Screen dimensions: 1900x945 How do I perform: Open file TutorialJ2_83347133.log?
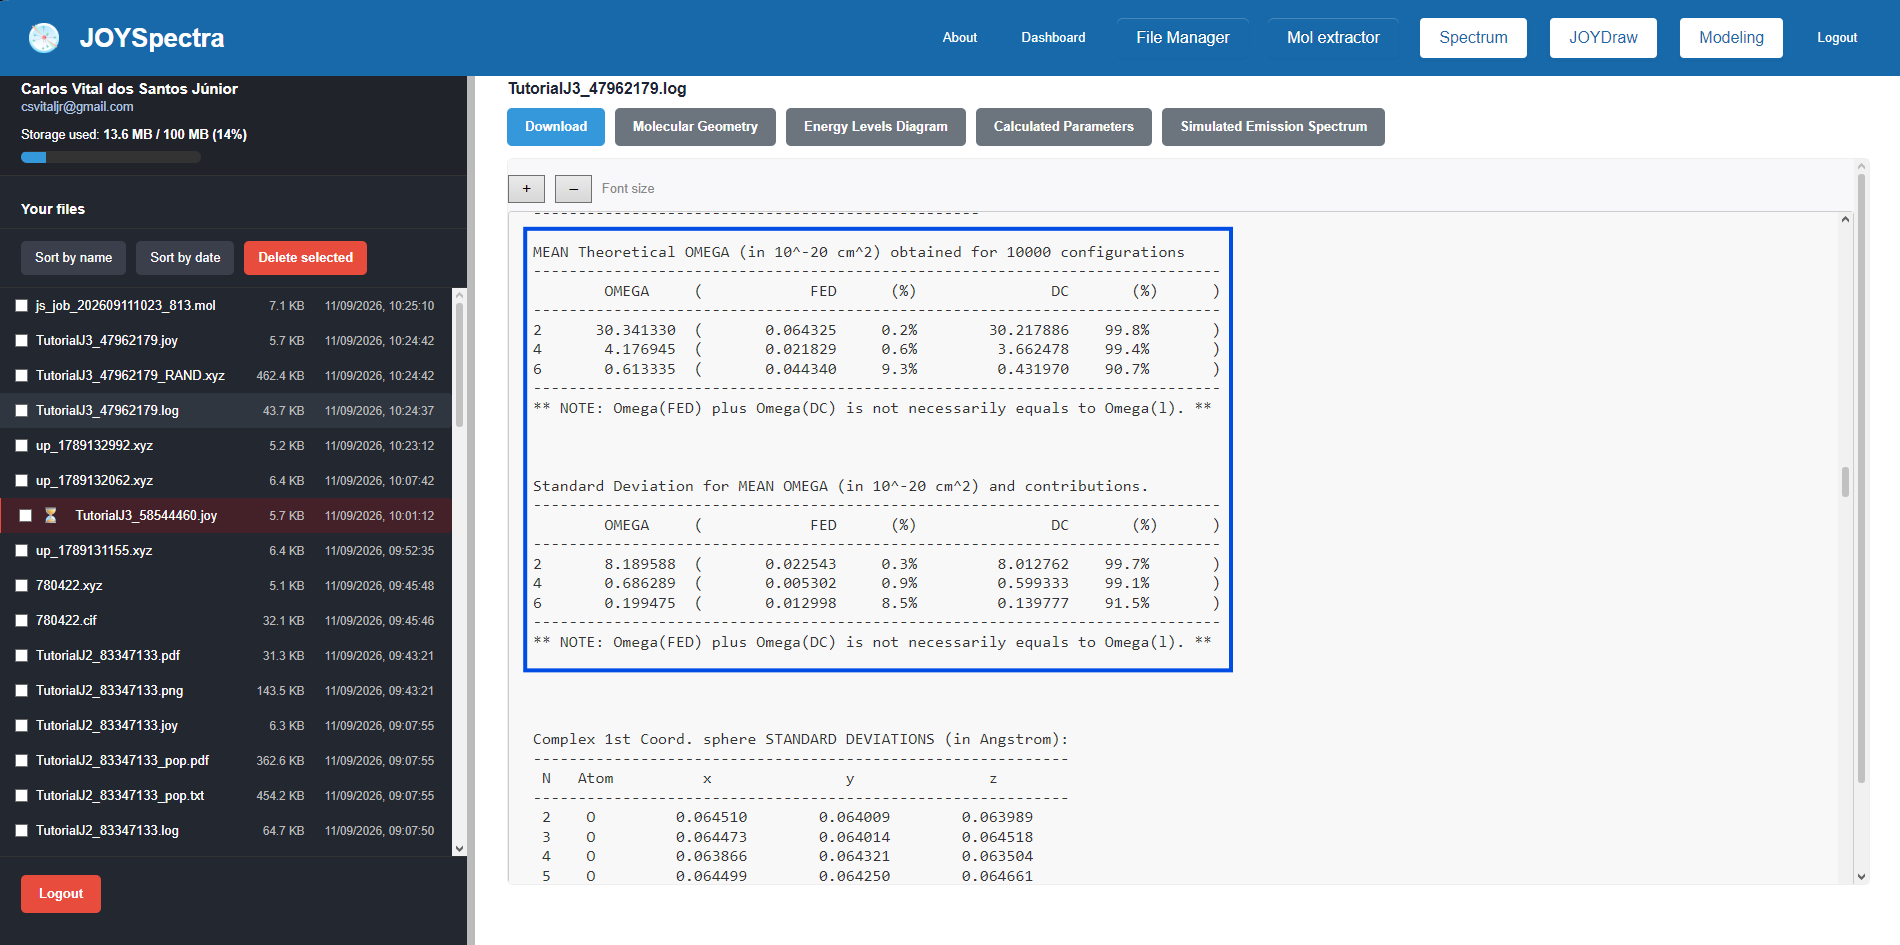tap(107, 831)
